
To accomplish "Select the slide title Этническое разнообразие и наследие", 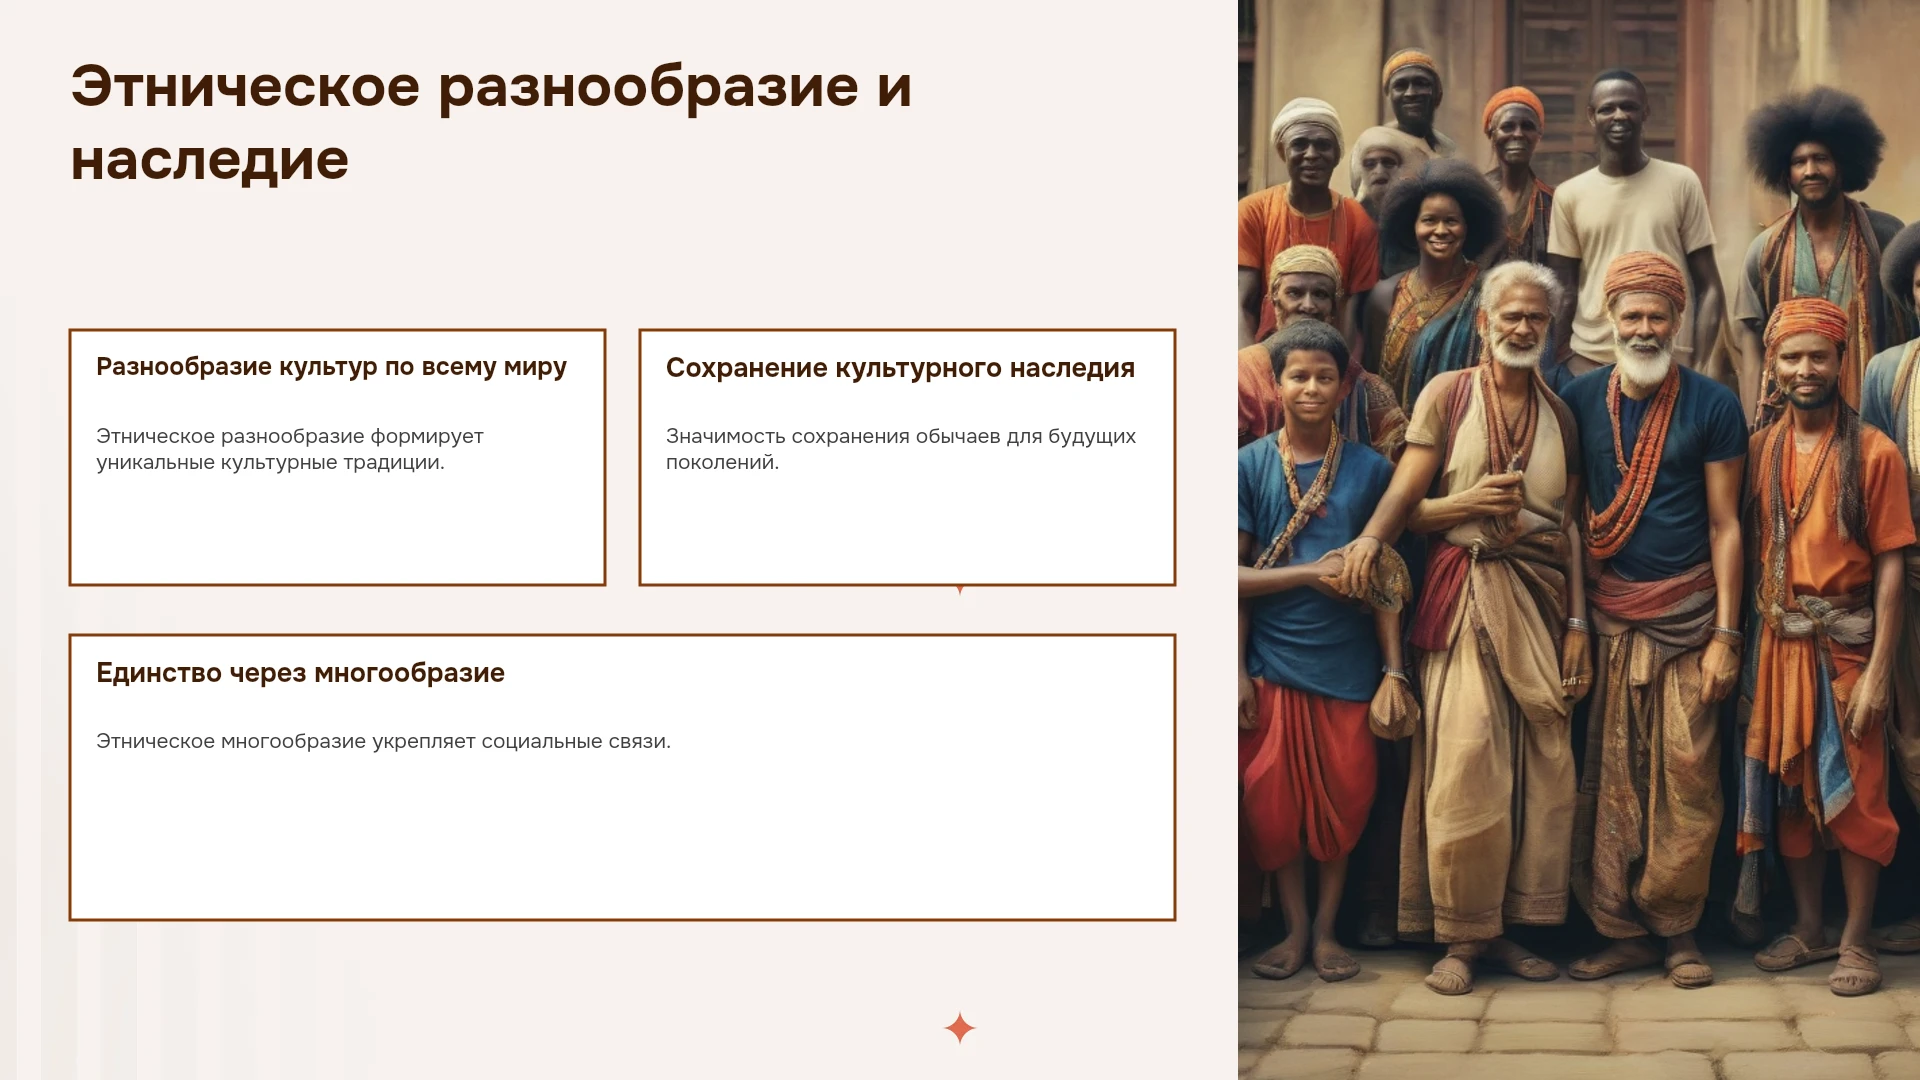I will (x=491, y=123).
